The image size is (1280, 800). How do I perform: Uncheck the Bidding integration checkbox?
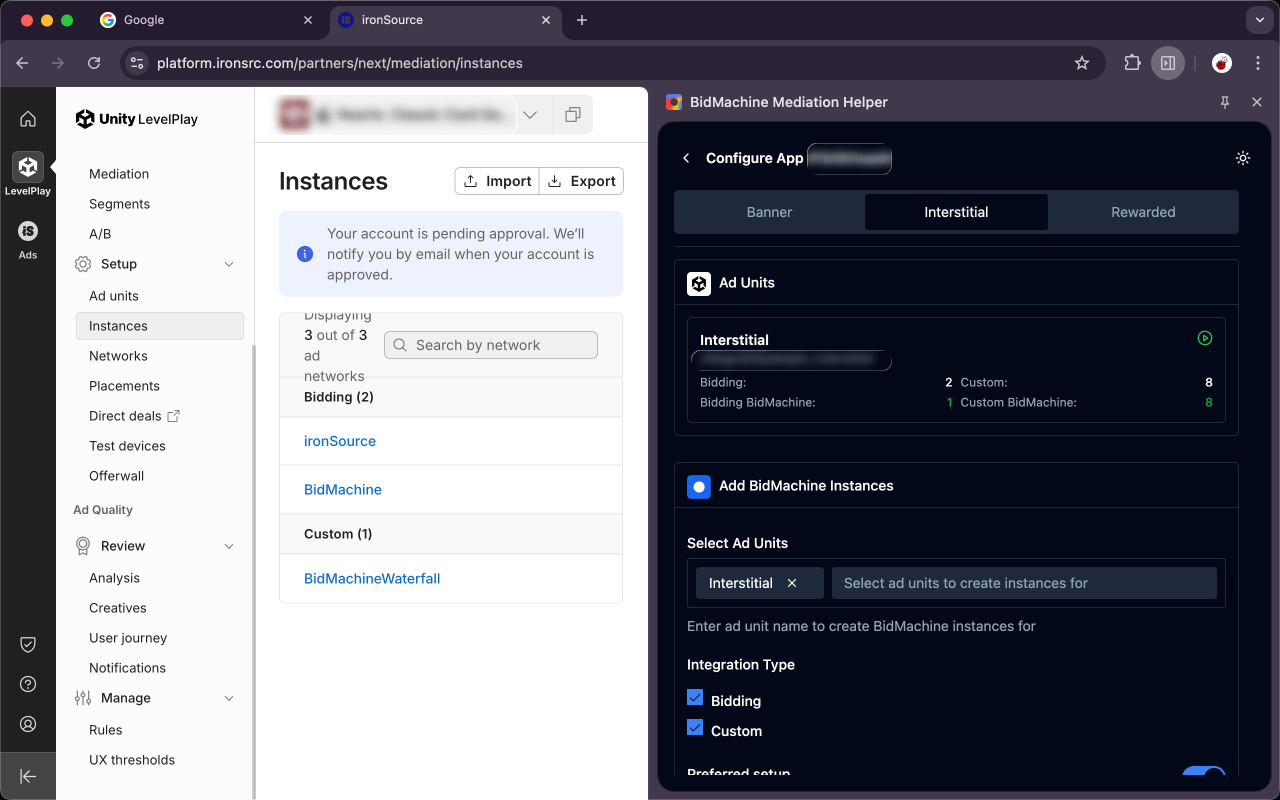pos(695,698)
